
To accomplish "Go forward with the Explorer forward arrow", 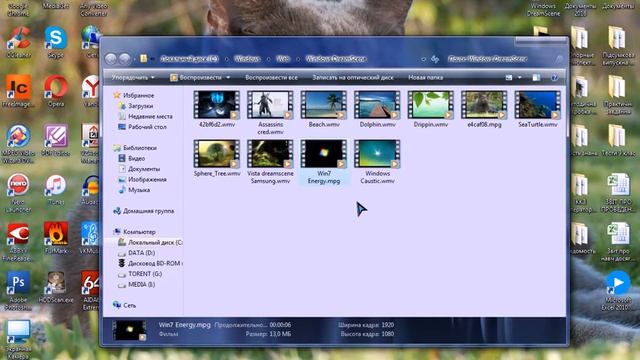I will [125, 59].
